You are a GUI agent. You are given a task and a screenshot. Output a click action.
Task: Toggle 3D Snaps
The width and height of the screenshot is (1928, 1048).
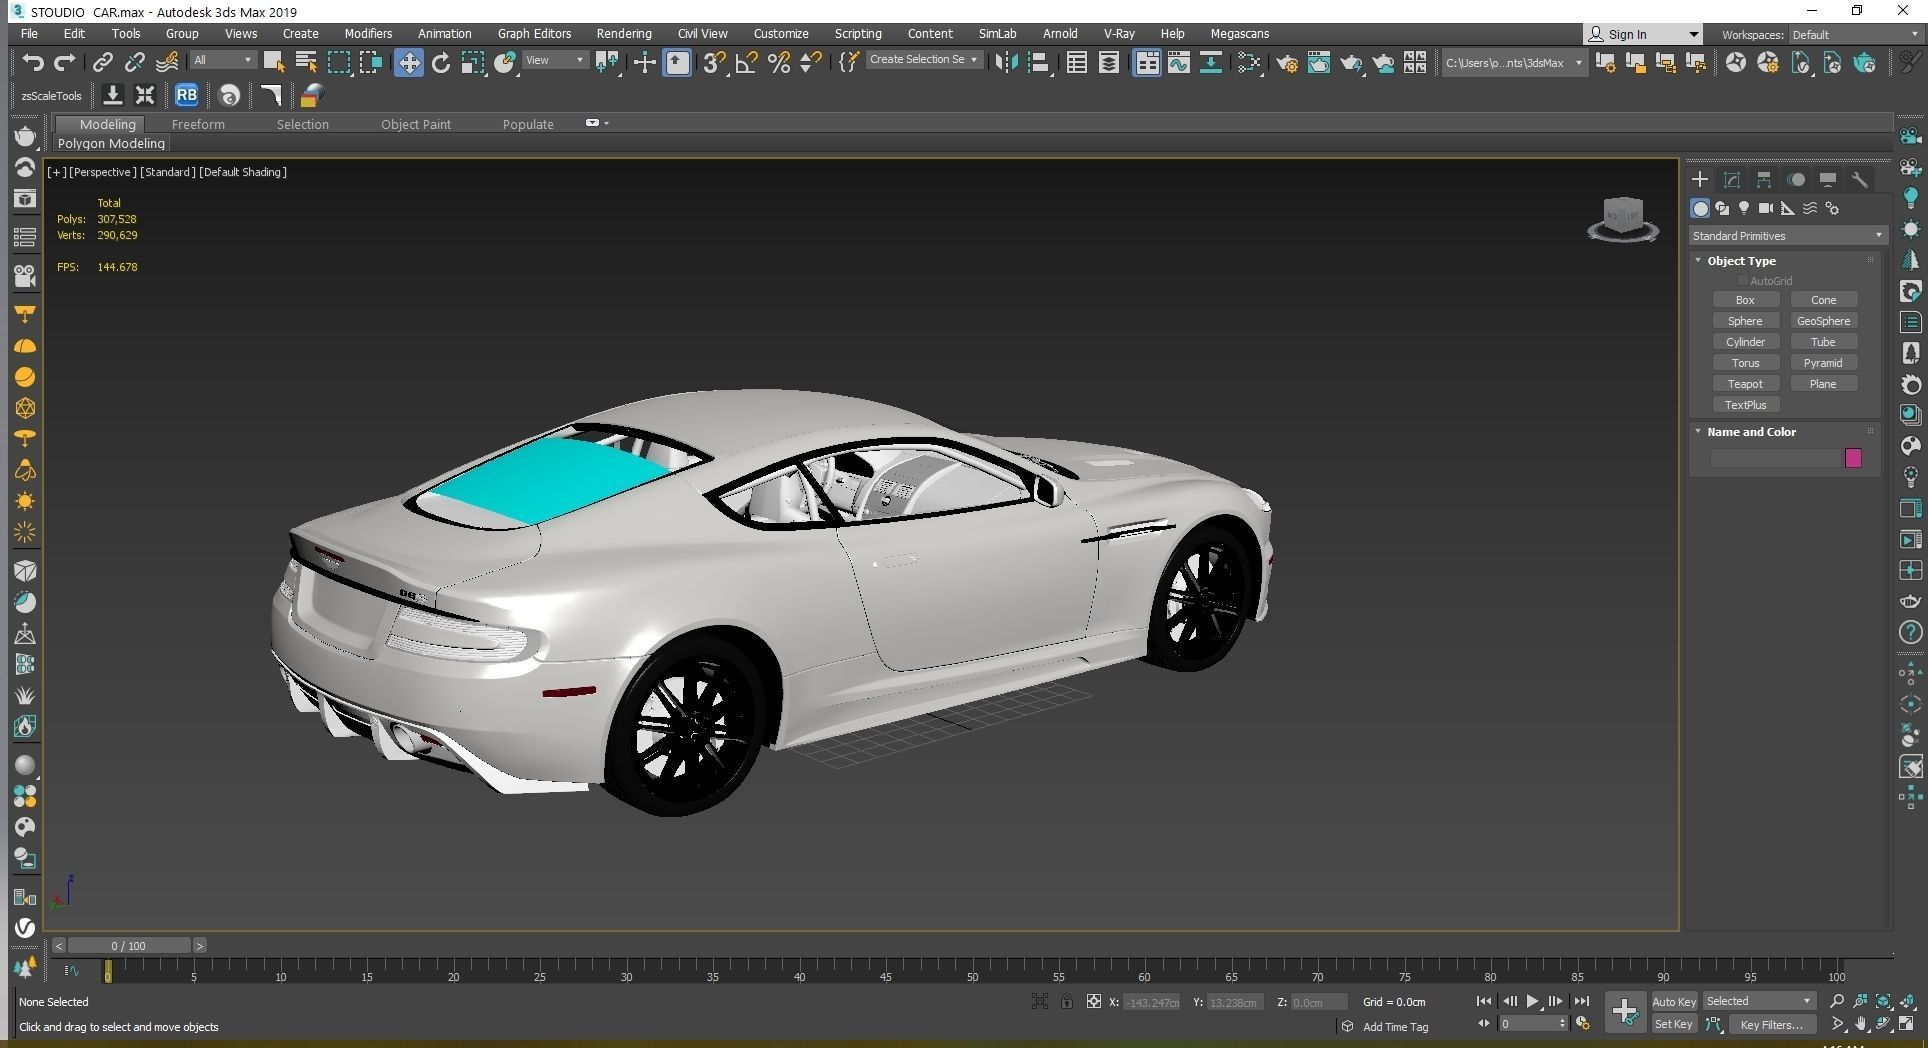pos(714,63)
